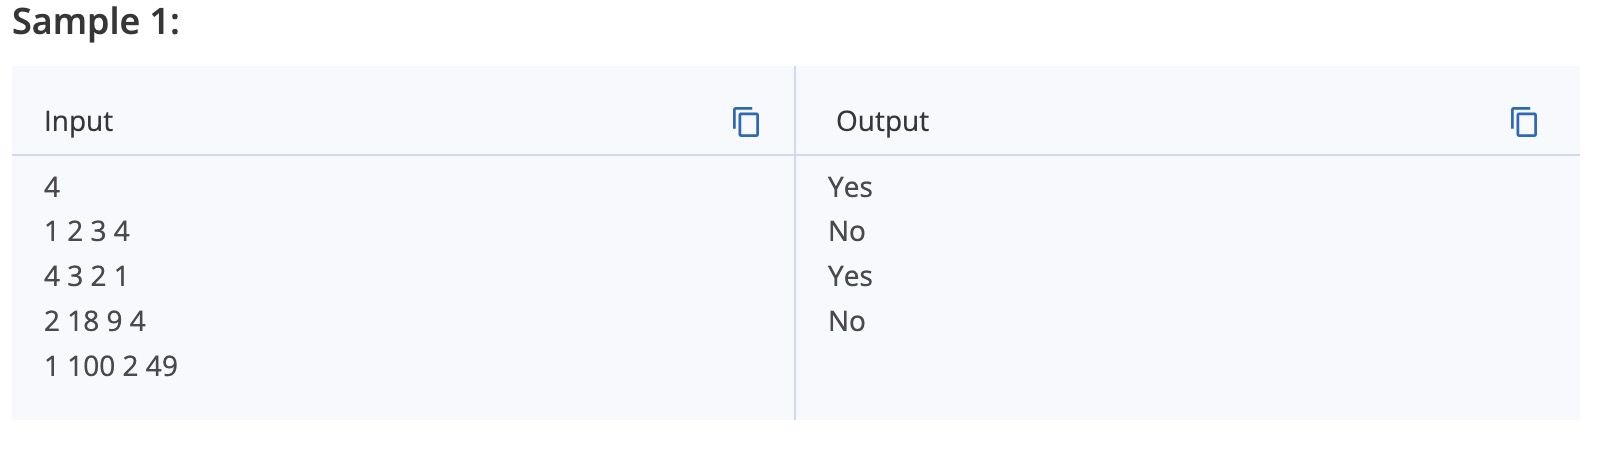Select the input line containing only 4
Screen dimensions: 1604x460
52,187
